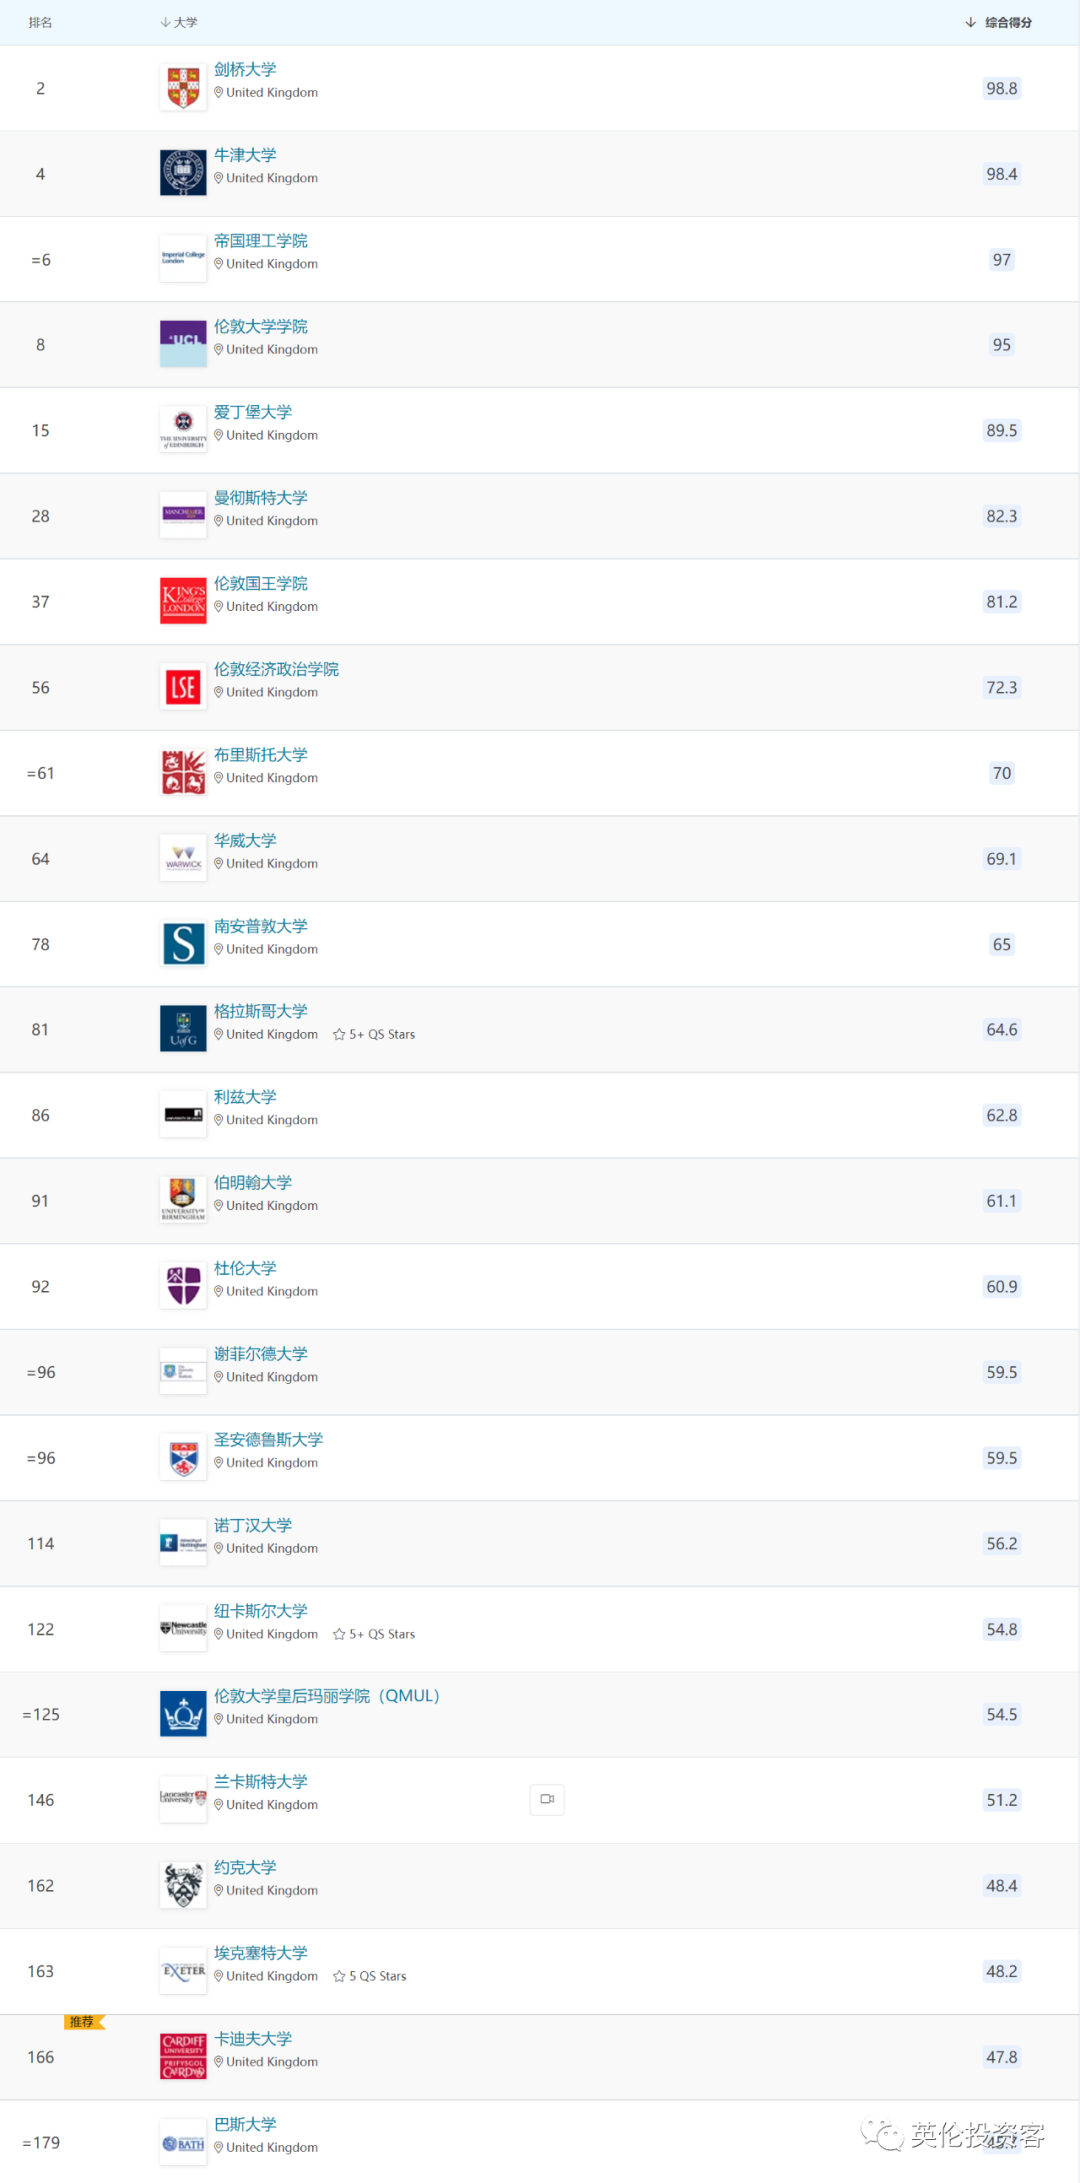The width and height of the screenshot is (1080, 2183).
Task: Click the Southampton 'S' logo
Action: click(183, 944)
